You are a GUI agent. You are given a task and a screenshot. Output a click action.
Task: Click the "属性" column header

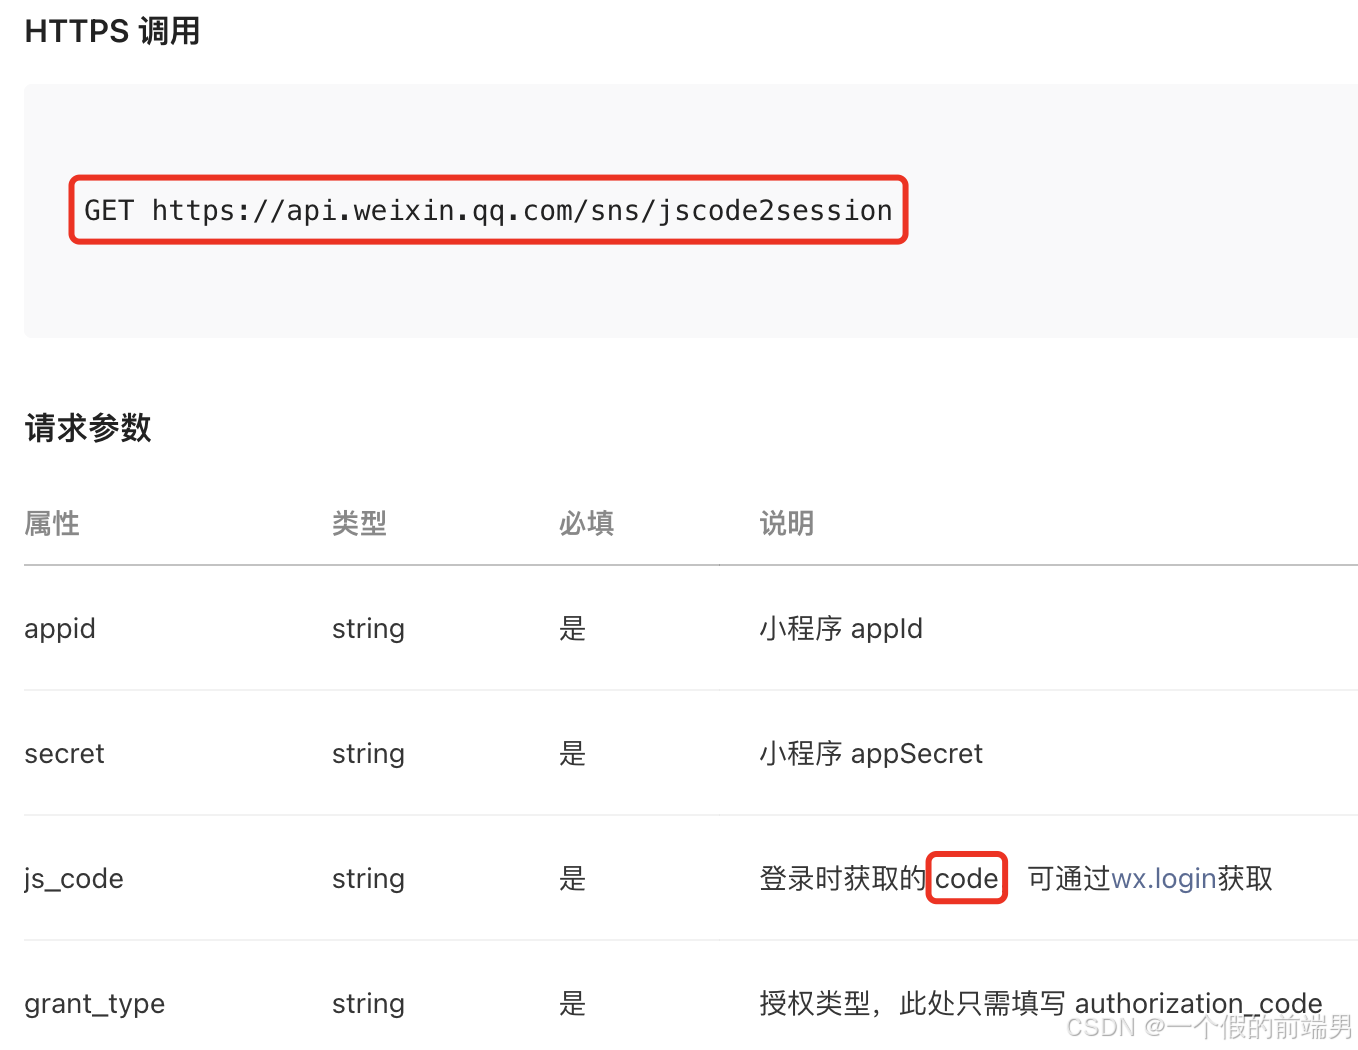coord(52,523)
